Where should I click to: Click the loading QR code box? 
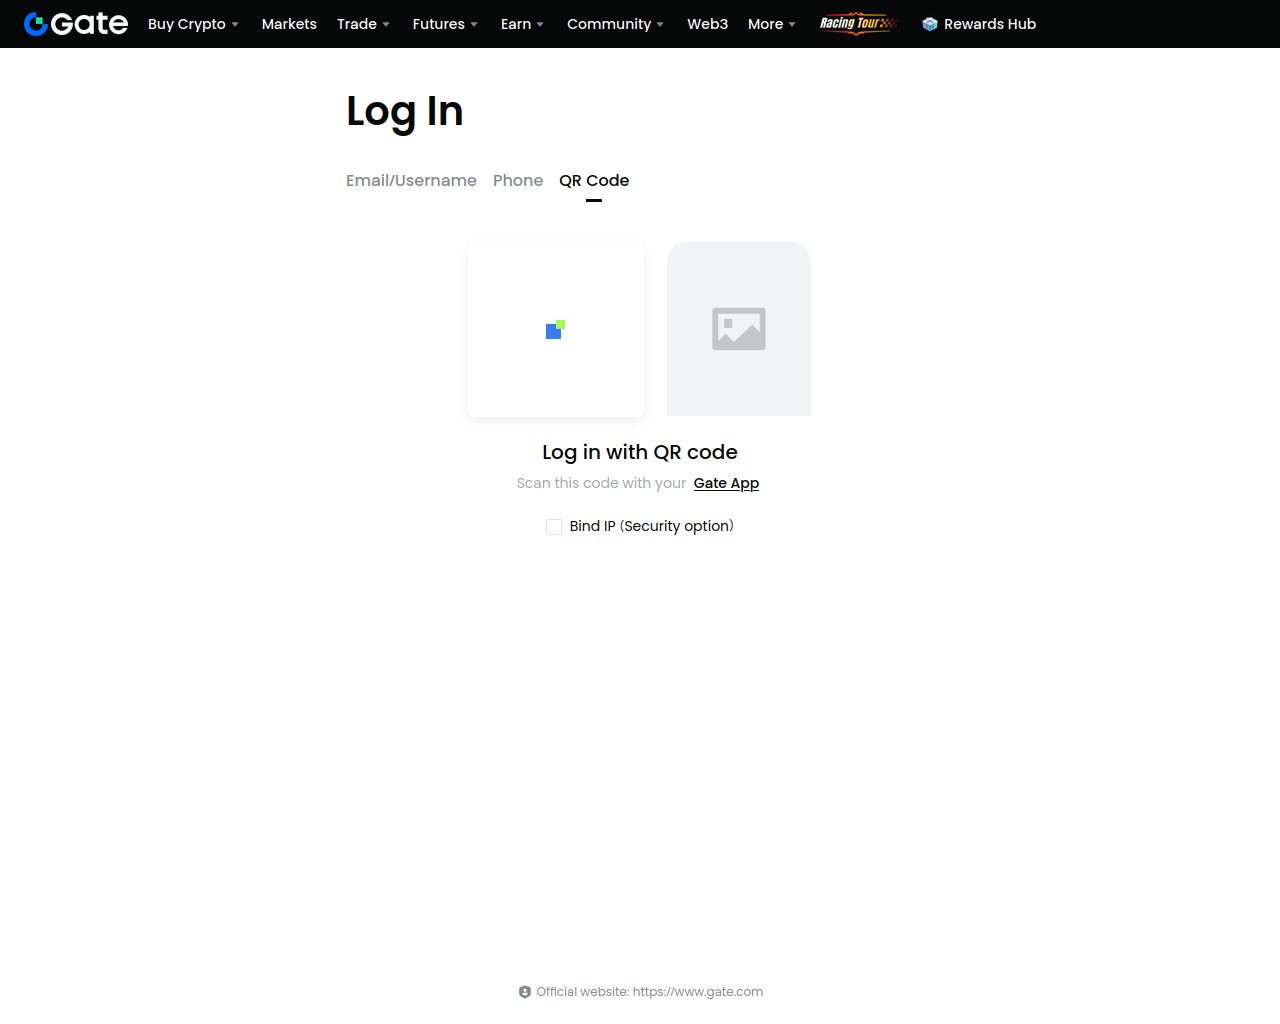(x=556, y=329)
